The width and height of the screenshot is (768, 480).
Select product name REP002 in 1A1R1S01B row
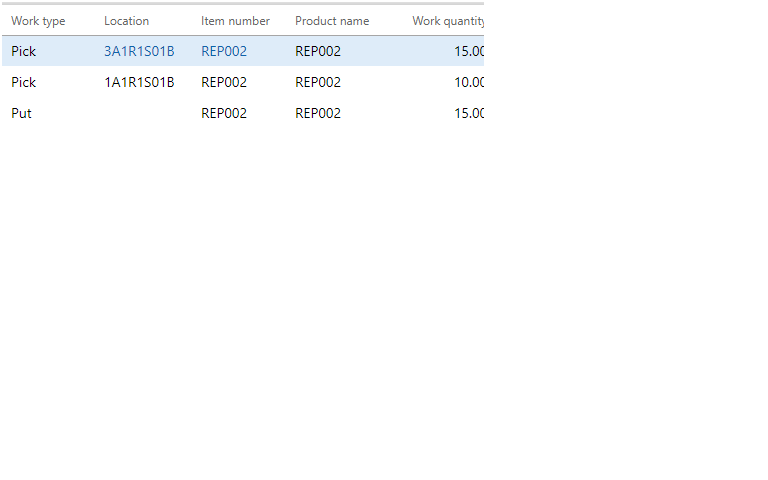tap(318, 82)
